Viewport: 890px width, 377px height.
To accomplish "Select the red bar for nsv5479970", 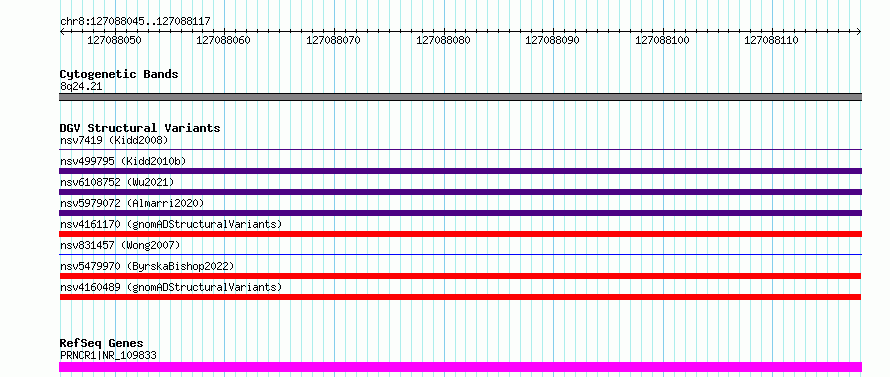I will (460, 276).
